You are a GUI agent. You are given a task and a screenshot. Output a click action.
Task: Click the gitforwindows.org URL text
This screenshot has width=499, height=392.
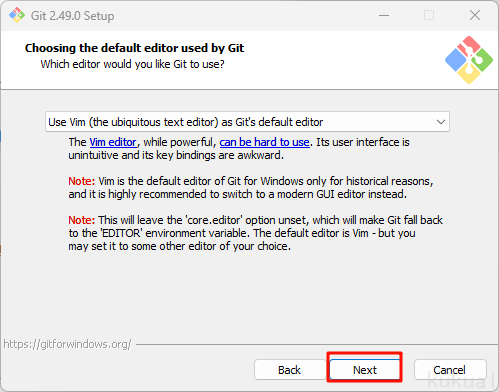point(67,344)
